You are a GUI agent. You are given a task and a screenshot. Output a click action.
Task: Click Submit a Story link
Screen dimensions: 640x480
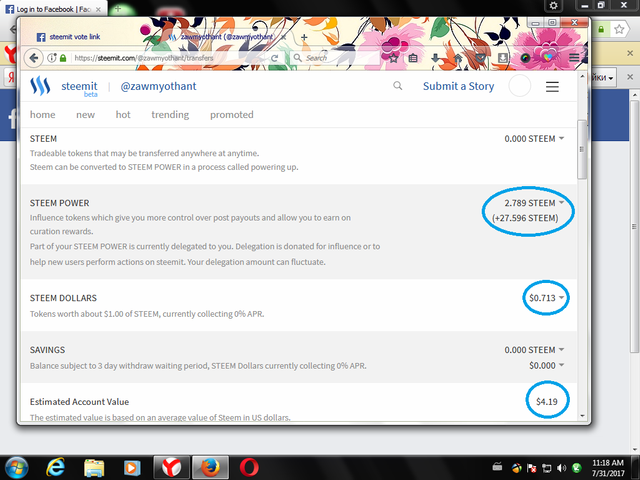click(x=458, y=86)
